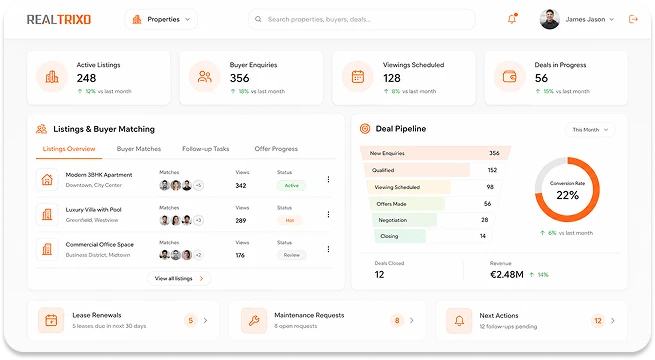655x360 pixels.
Task: Click the Active Listings value 248
Action: pos(86,78)
